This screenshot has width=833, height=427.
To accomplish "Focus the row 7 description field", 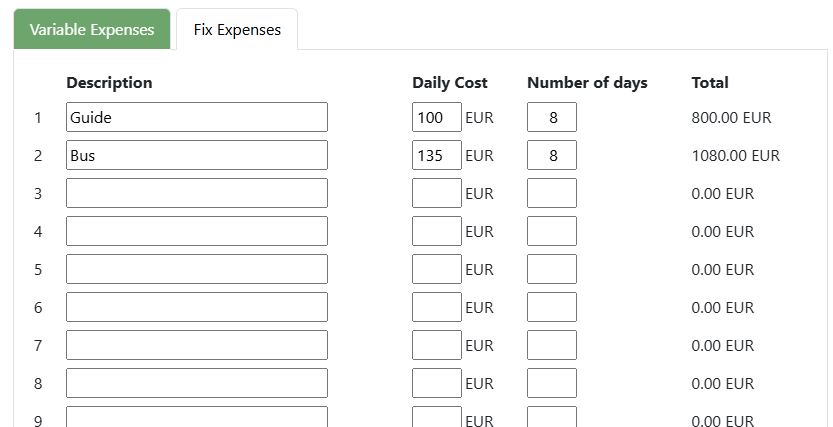I will [196, 345].
